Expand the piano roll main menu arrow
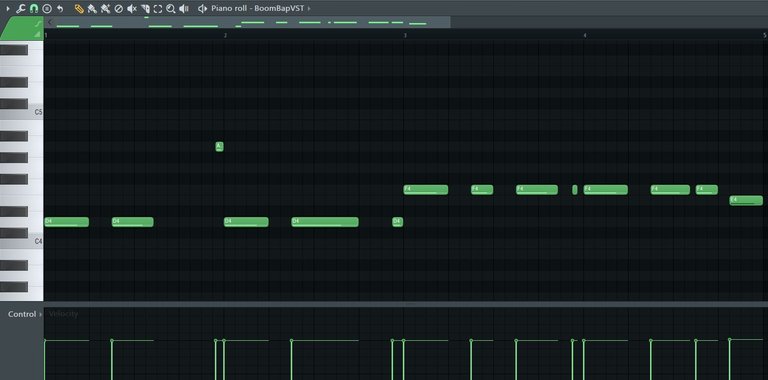Viewport: 768px width, 380px height. click(x=8, y=8)
